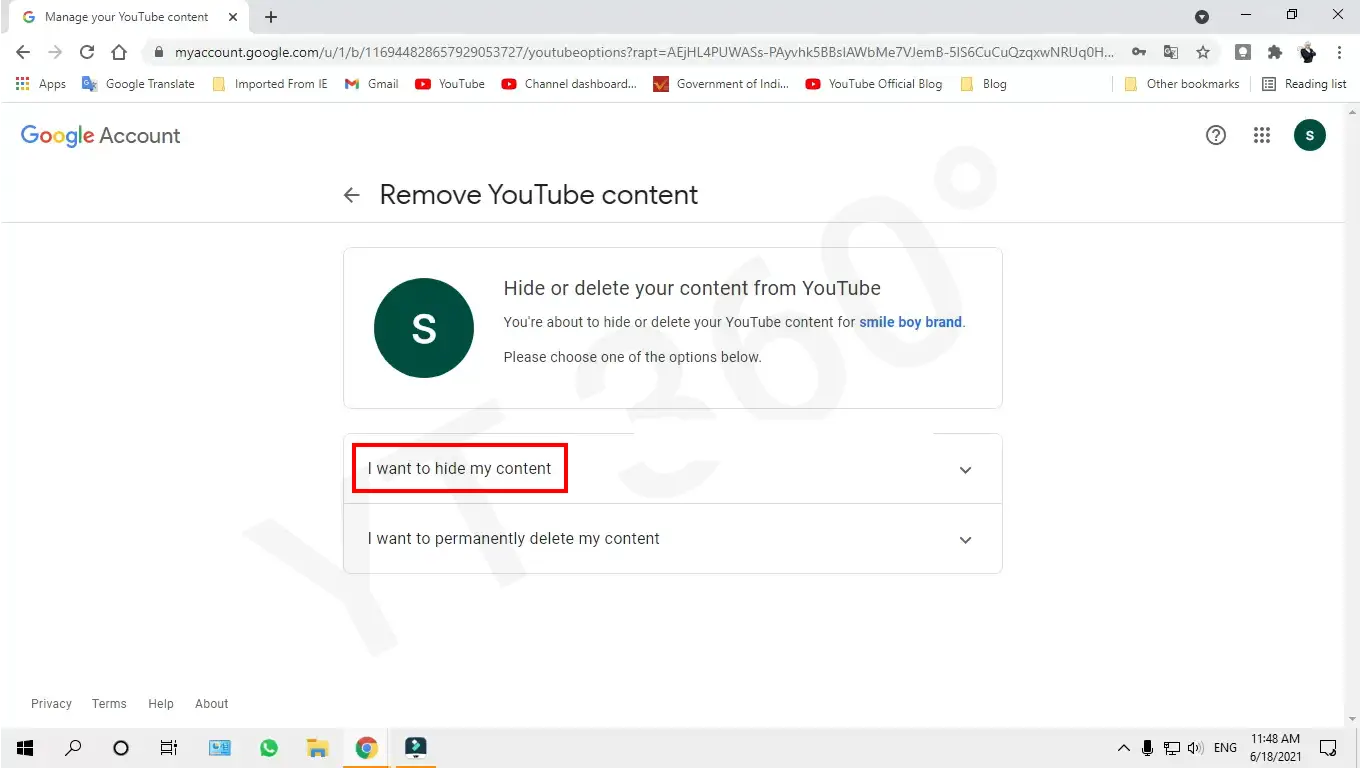
Task: Click the browser Forward arrow
Action: tap(55, 52)
